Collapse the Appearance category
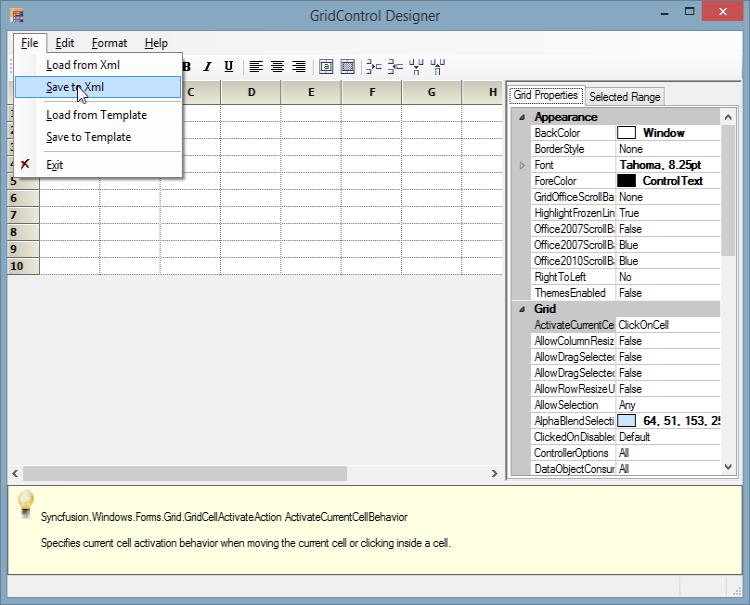This screenshot has height=605, width=750. click(522, 117)
